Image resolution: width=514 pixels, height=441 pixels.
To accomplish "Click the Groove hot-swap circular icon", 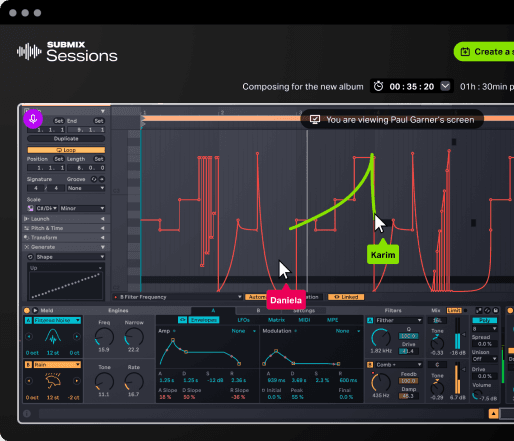I will pos(94,179).
